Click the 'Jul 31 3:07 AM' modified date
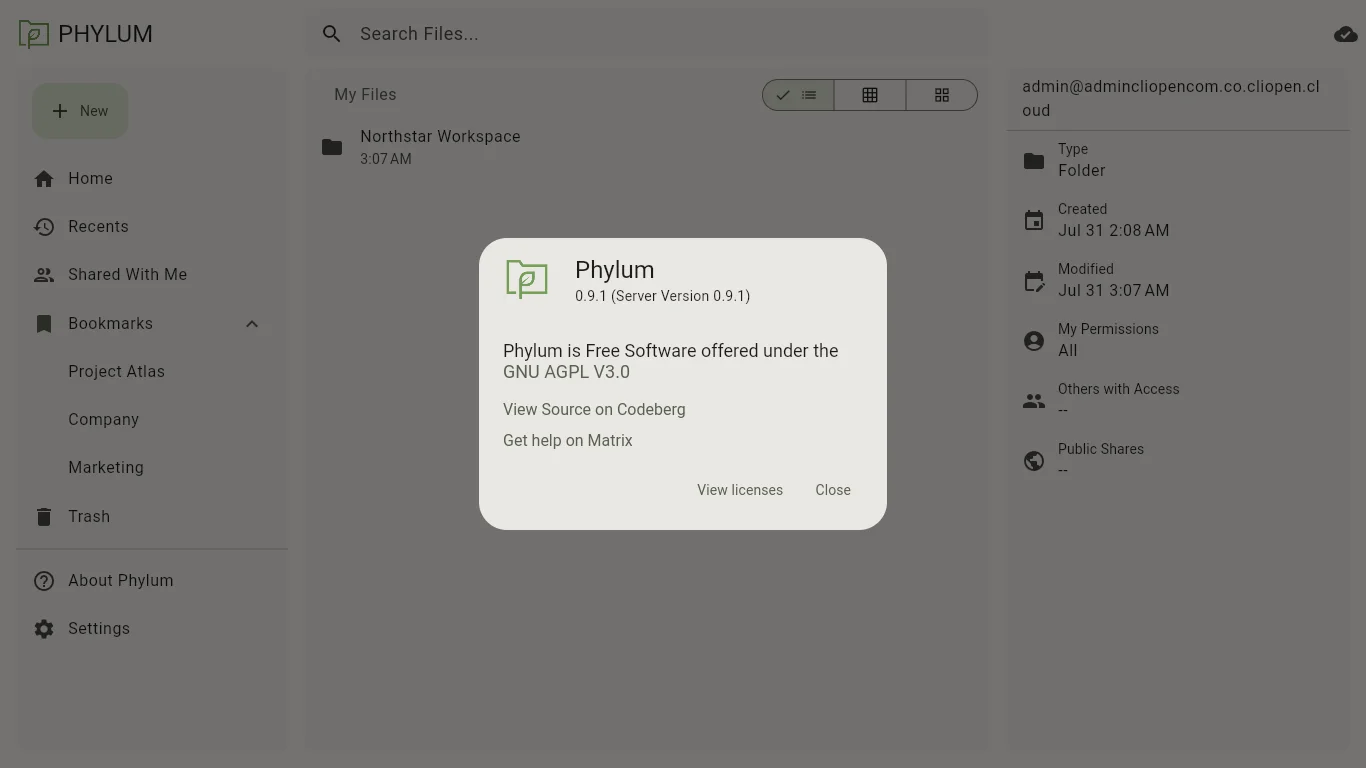The height and width of the screenshot is (768, 1366). [x=1114, y=291]
